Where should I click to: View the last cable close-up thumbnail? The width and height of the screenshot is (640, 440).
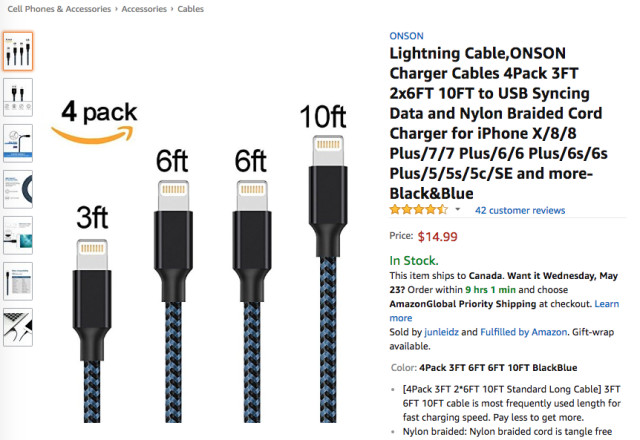tap(17, 327)
